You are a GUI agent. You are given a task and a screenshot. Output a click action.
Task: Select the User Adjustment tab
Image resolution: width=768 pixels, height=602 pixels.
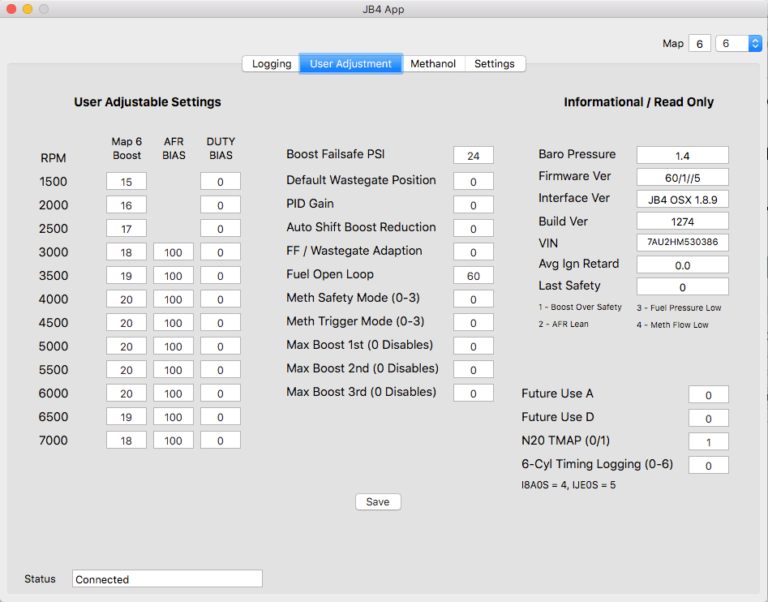350,64
